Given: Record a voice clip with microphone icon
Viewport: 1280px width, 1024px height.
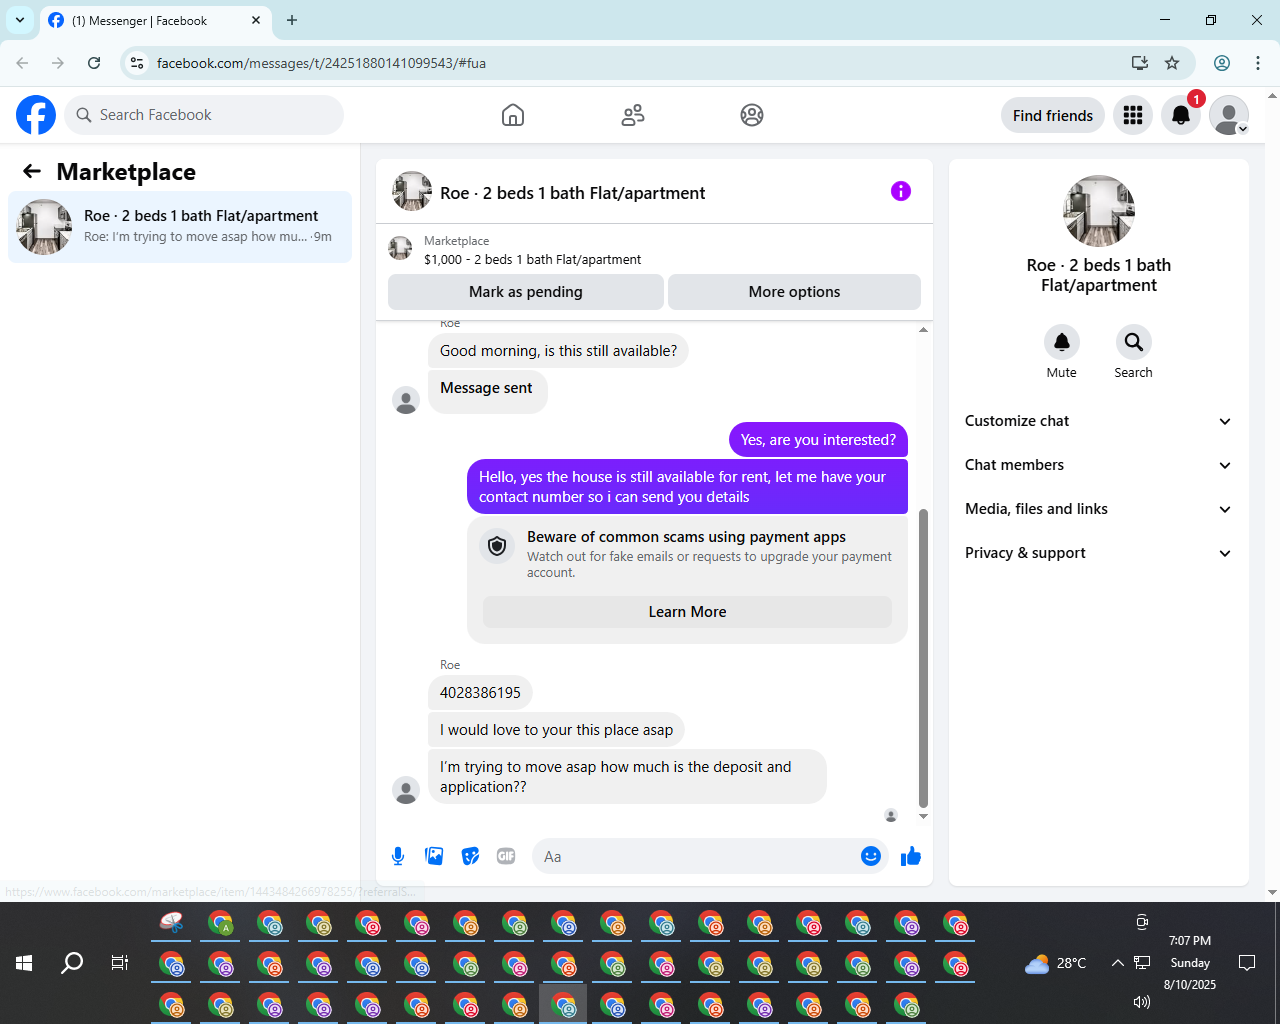Looking at the screenshot, I should [x=398, y=856].
